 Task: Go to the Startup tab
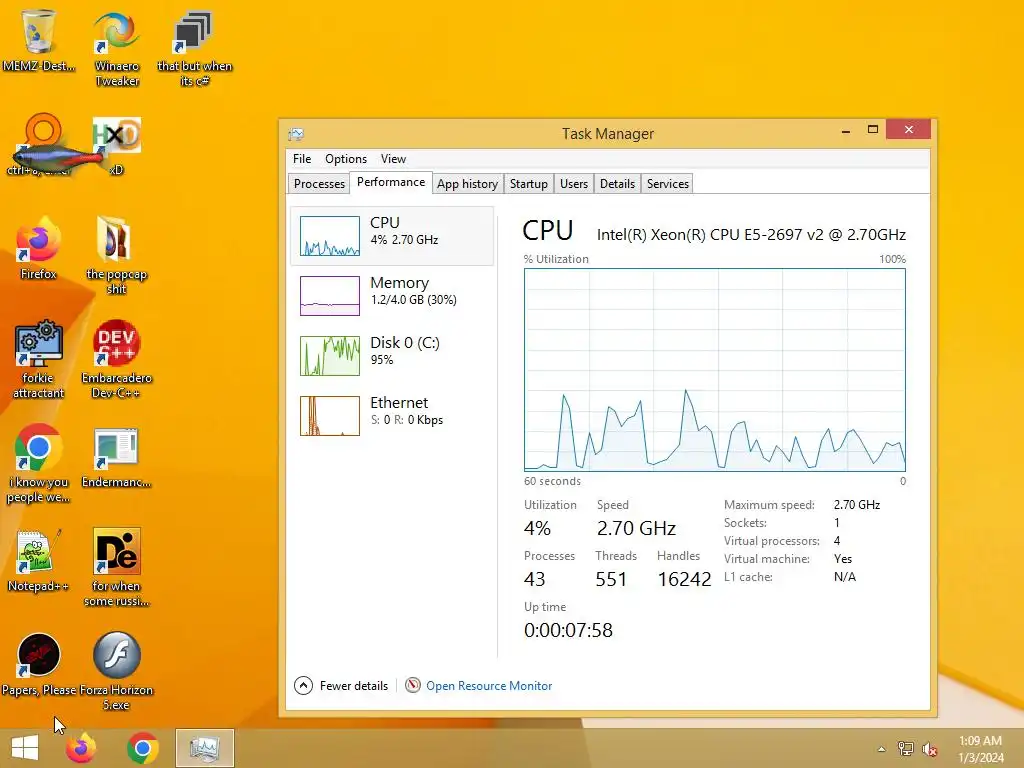[x=529, y=184]
